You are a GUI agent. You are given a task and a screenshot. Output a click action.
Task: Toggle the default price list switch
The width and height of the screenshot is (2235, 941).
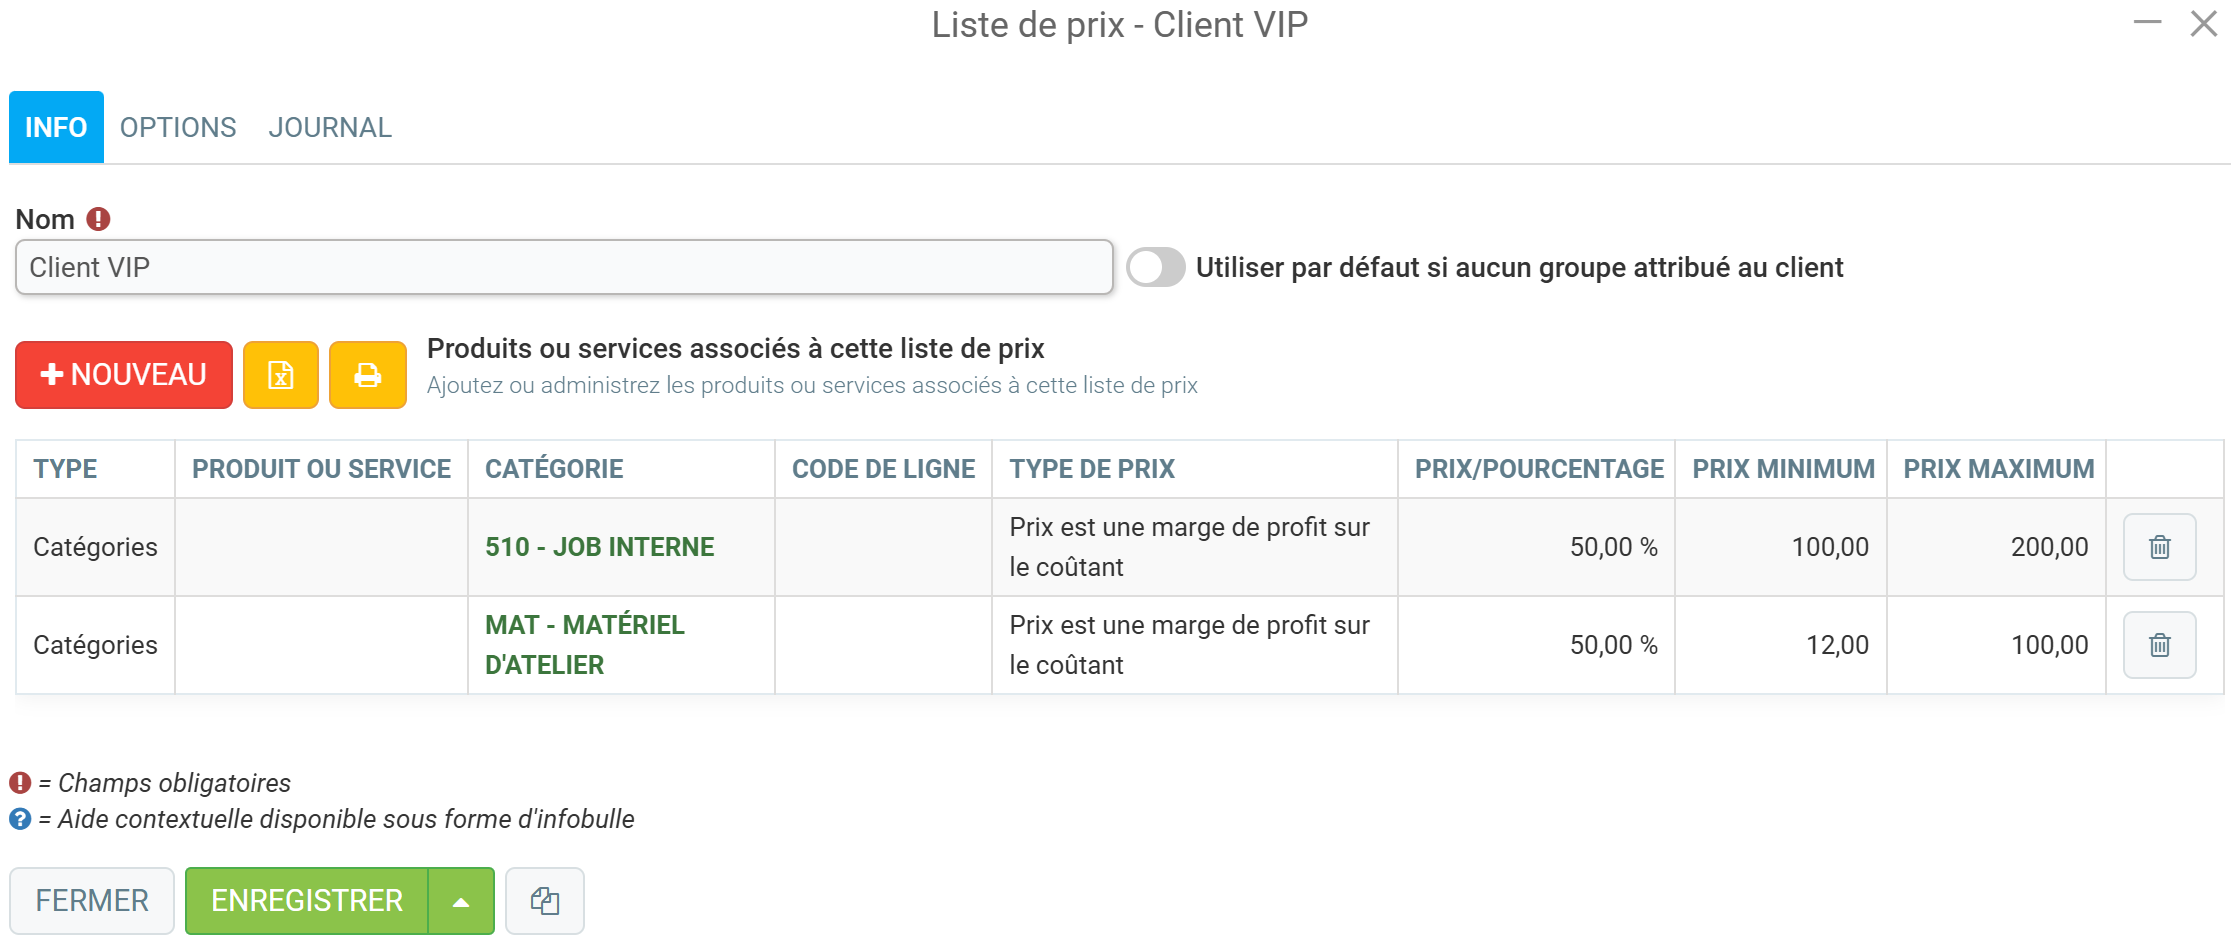[1155, 267]
